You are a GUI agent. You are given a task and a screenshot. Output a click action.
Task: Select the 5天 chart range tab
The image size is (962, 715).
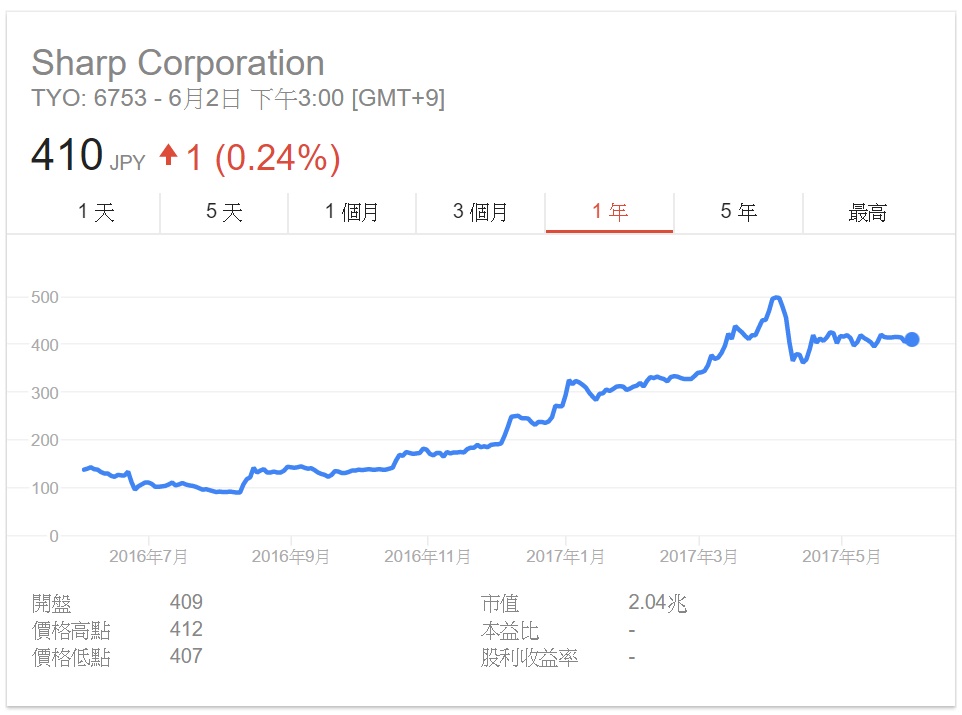point(224,212)
